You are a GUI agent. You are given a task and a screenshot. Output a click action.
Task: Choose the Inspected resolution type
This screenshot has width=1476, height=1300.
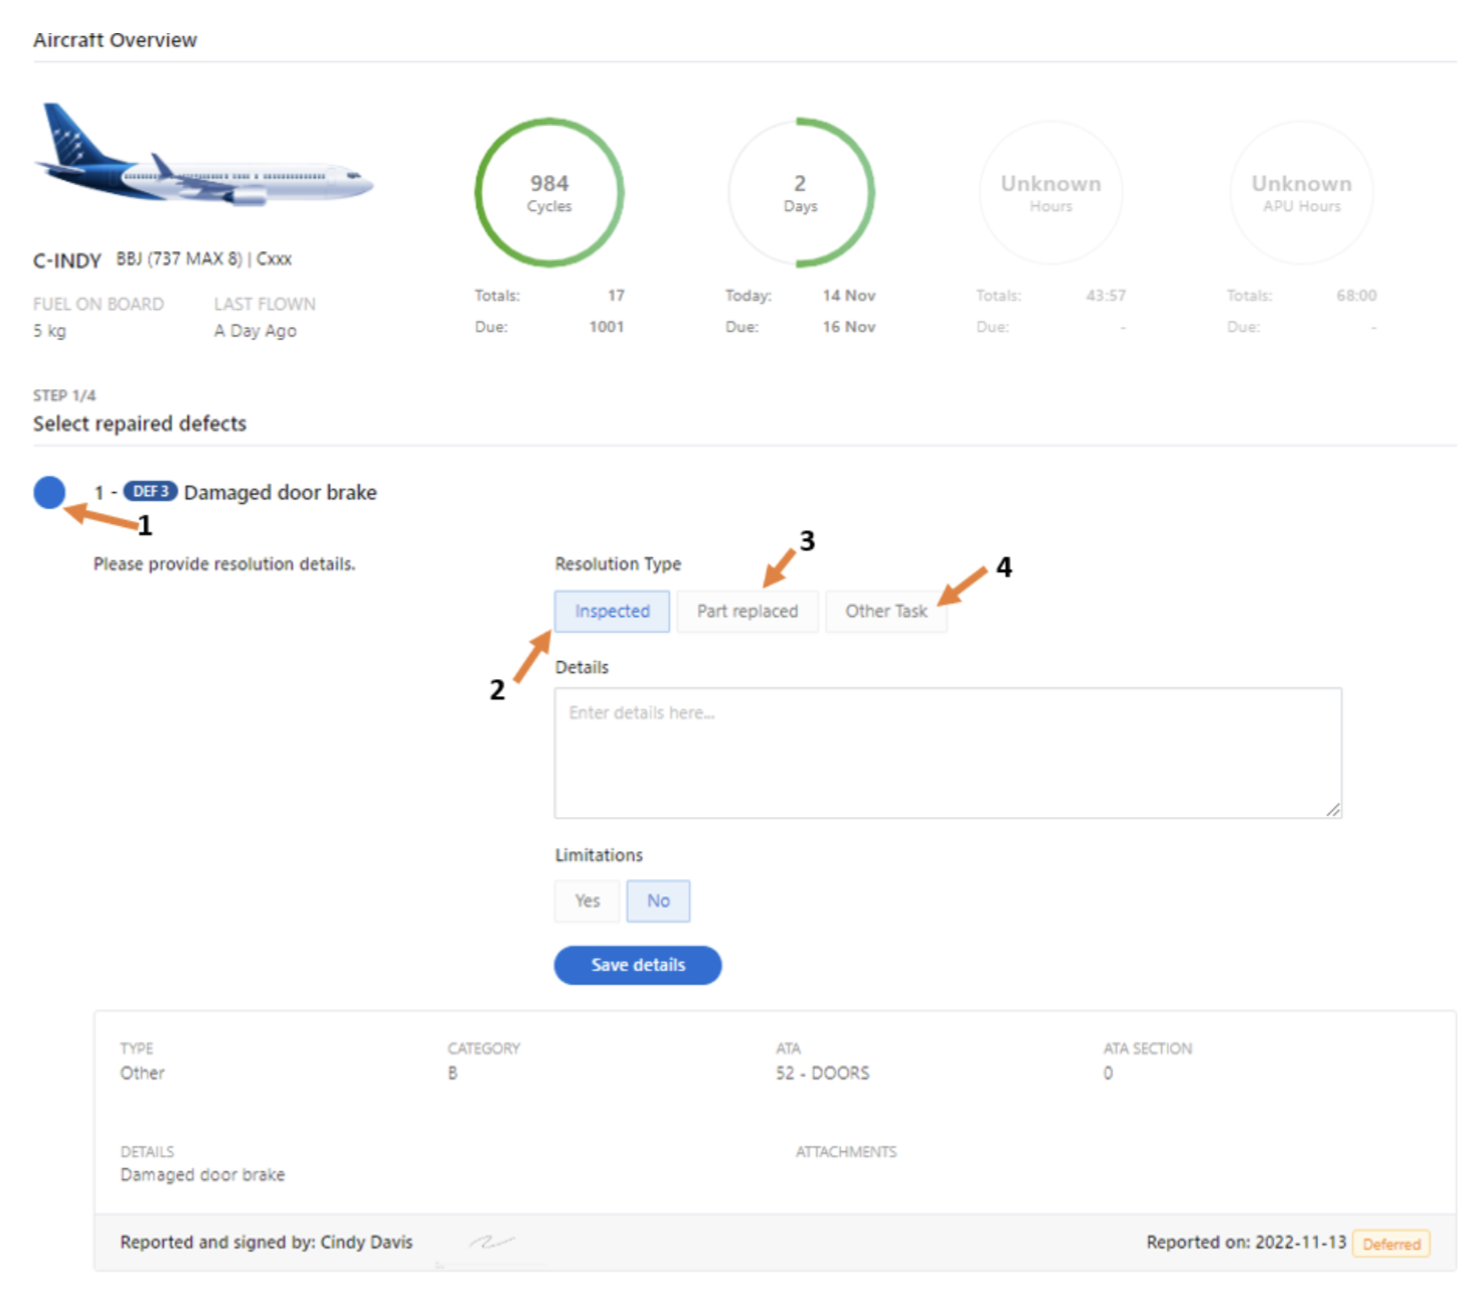tap(612, 611)
